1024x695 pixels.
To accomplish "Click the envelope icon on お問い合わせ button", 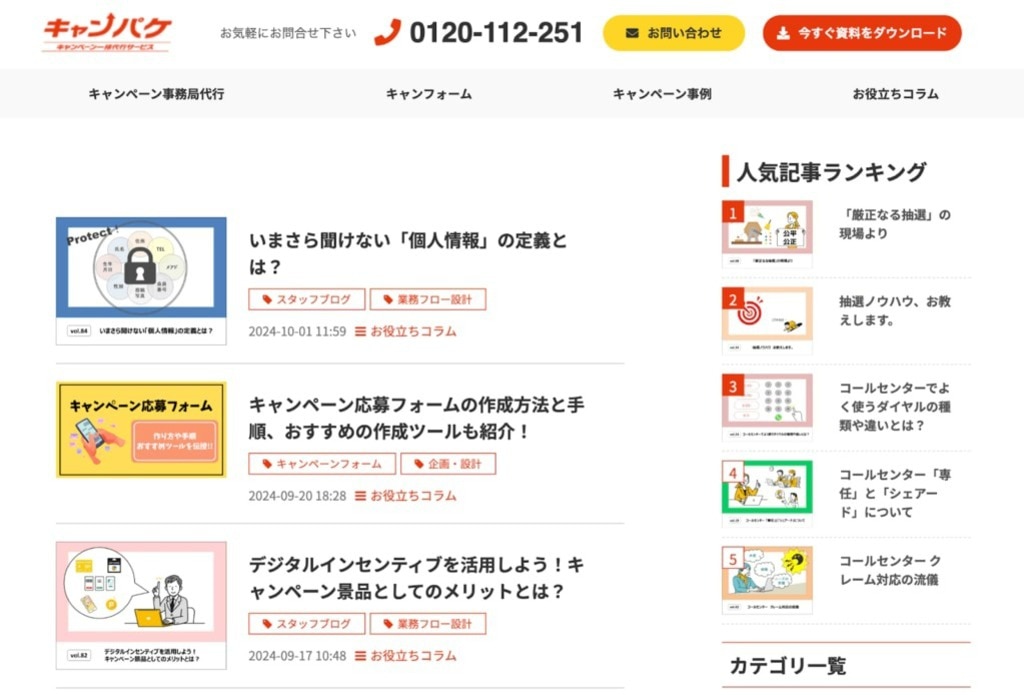I will click(632, 33).
